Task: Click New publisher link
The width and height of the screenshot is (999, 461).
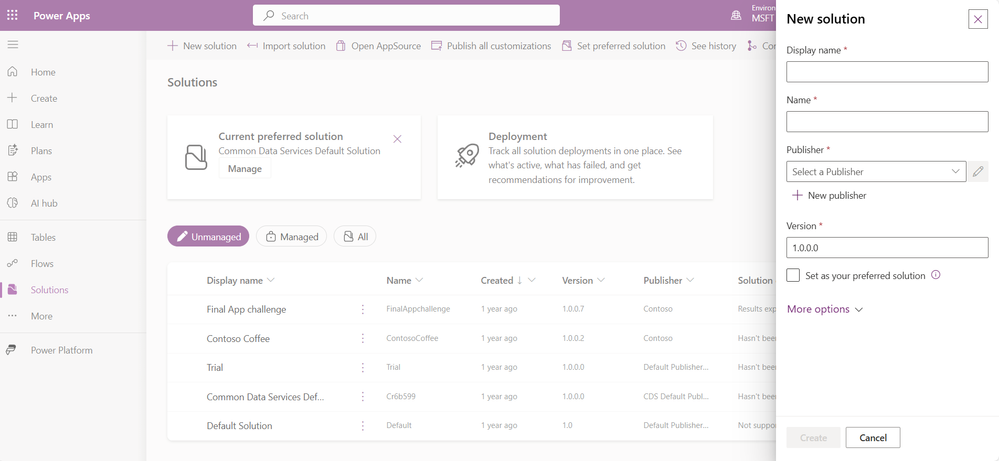Action: [829, 195]
